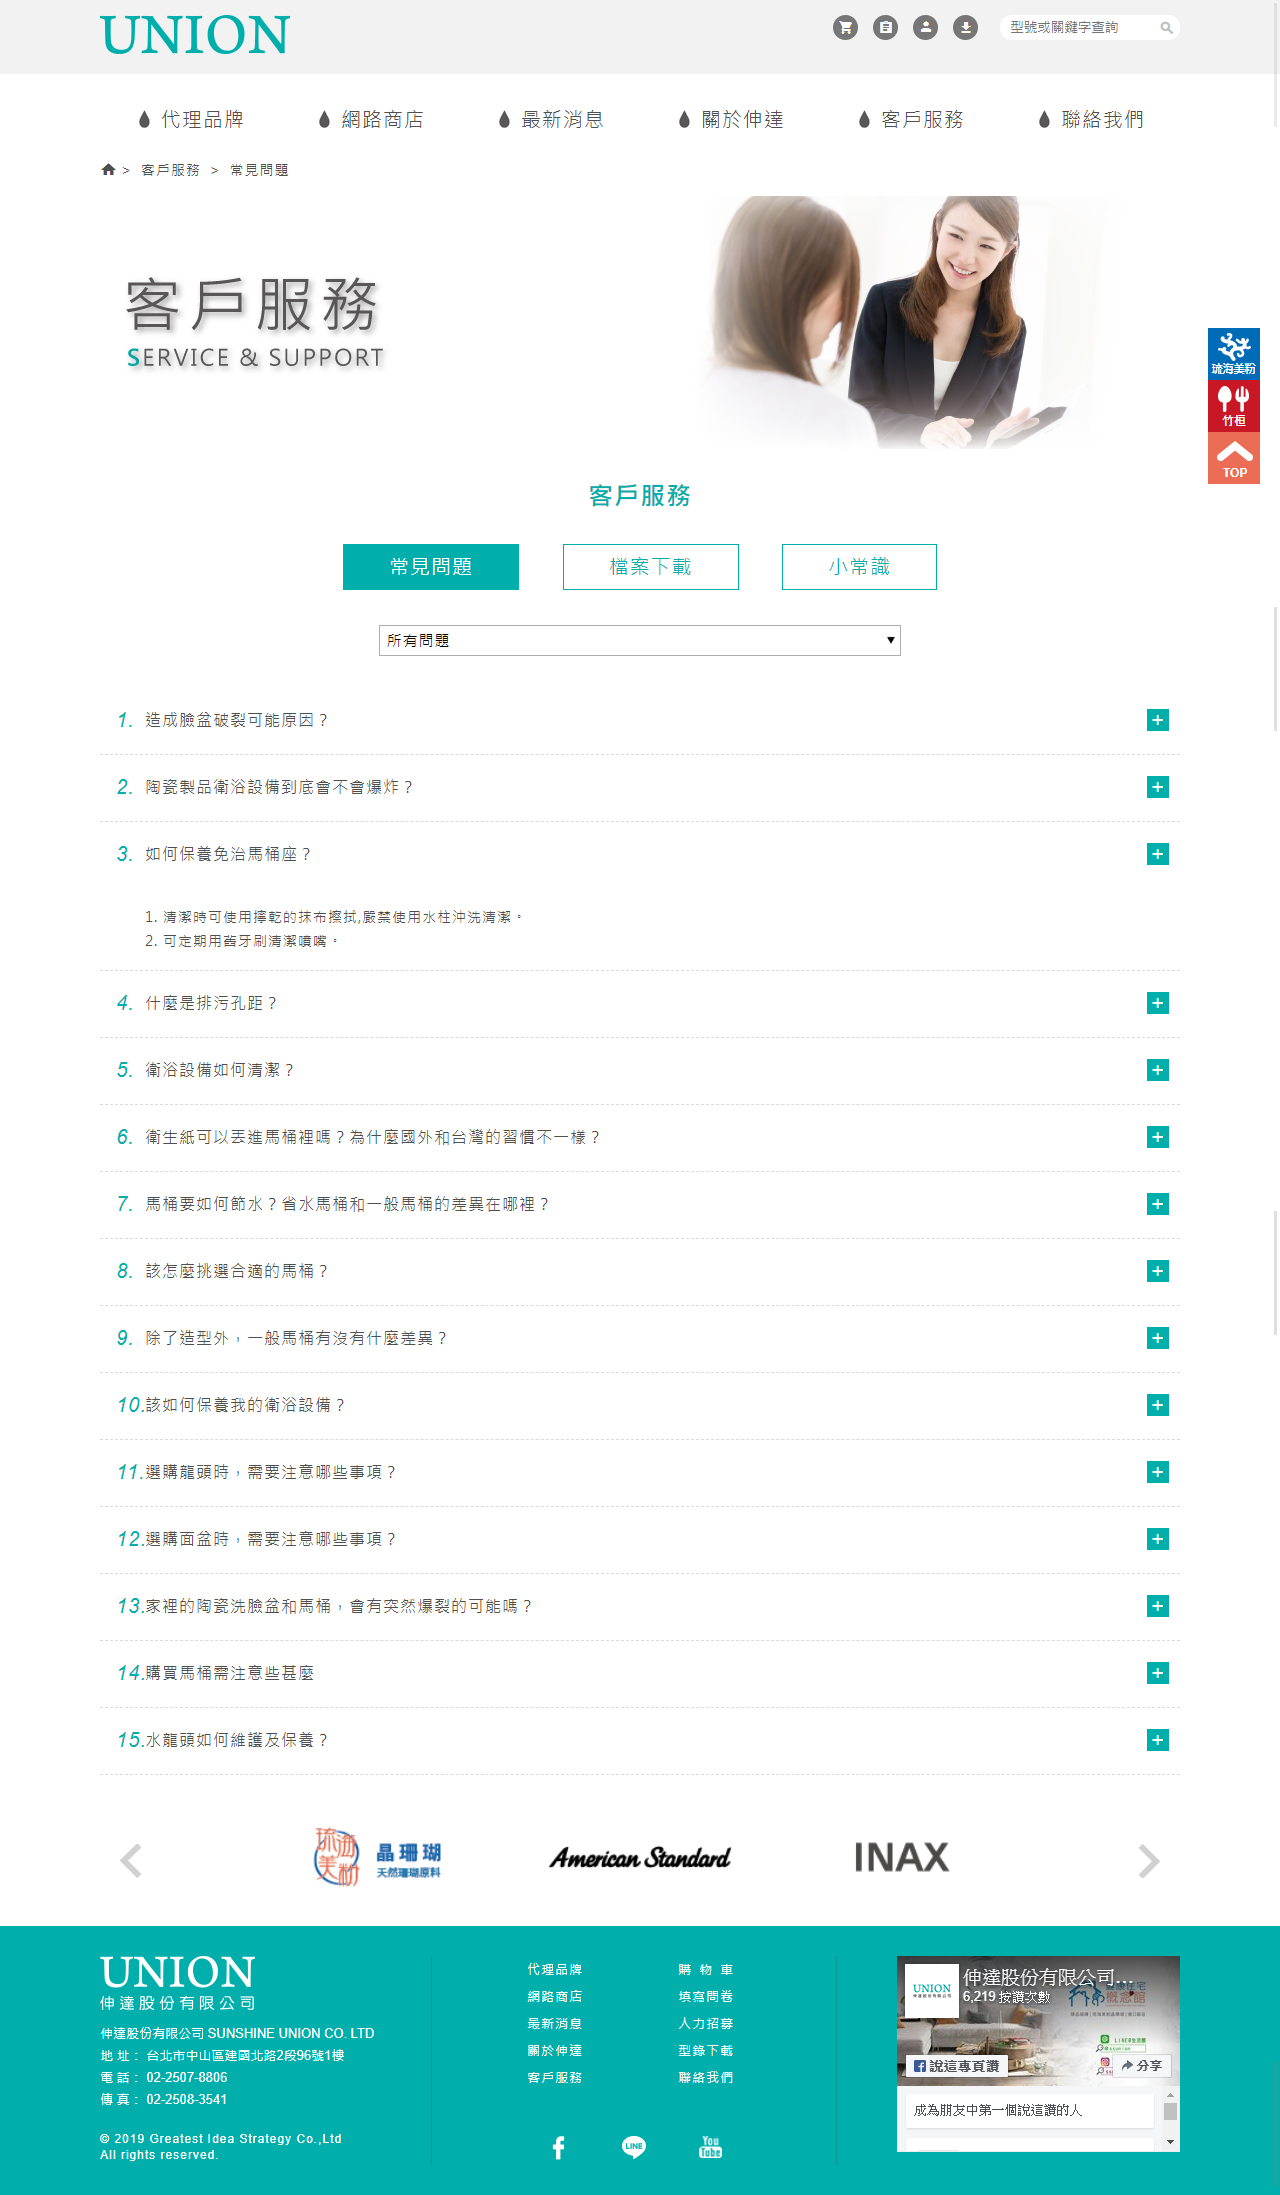The width and height of the screenshot is (1280, 2195).
Task: Open the LINE icon in footer
Action: pos(634,2147)
